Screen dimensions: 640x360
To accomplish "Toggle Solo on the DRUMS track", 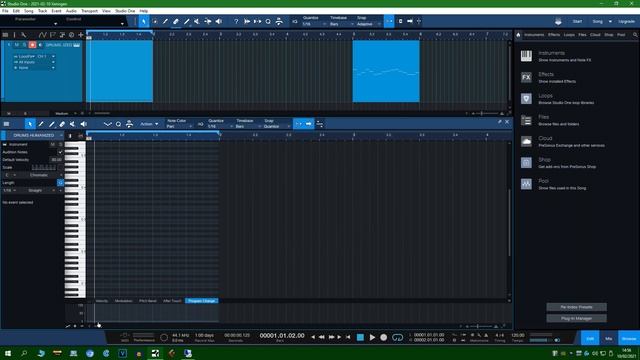I will click(x=24, y=44).
